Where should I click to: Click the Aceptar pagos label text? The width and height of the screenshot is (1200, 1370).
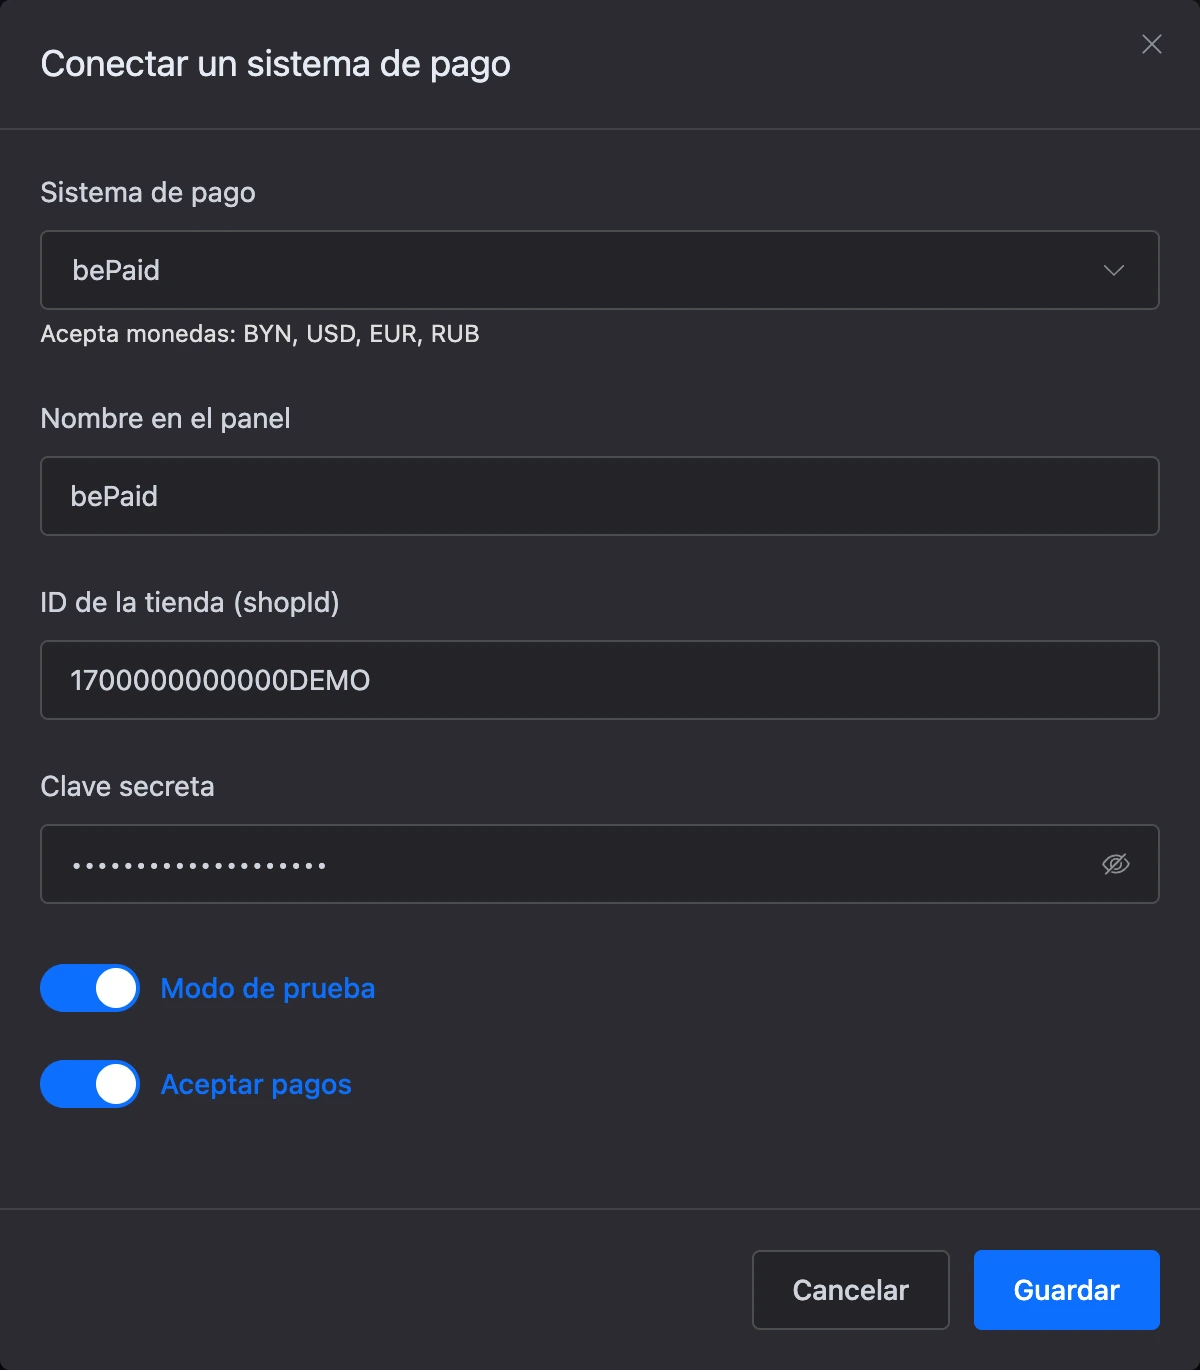click(x=256, y=1085)
